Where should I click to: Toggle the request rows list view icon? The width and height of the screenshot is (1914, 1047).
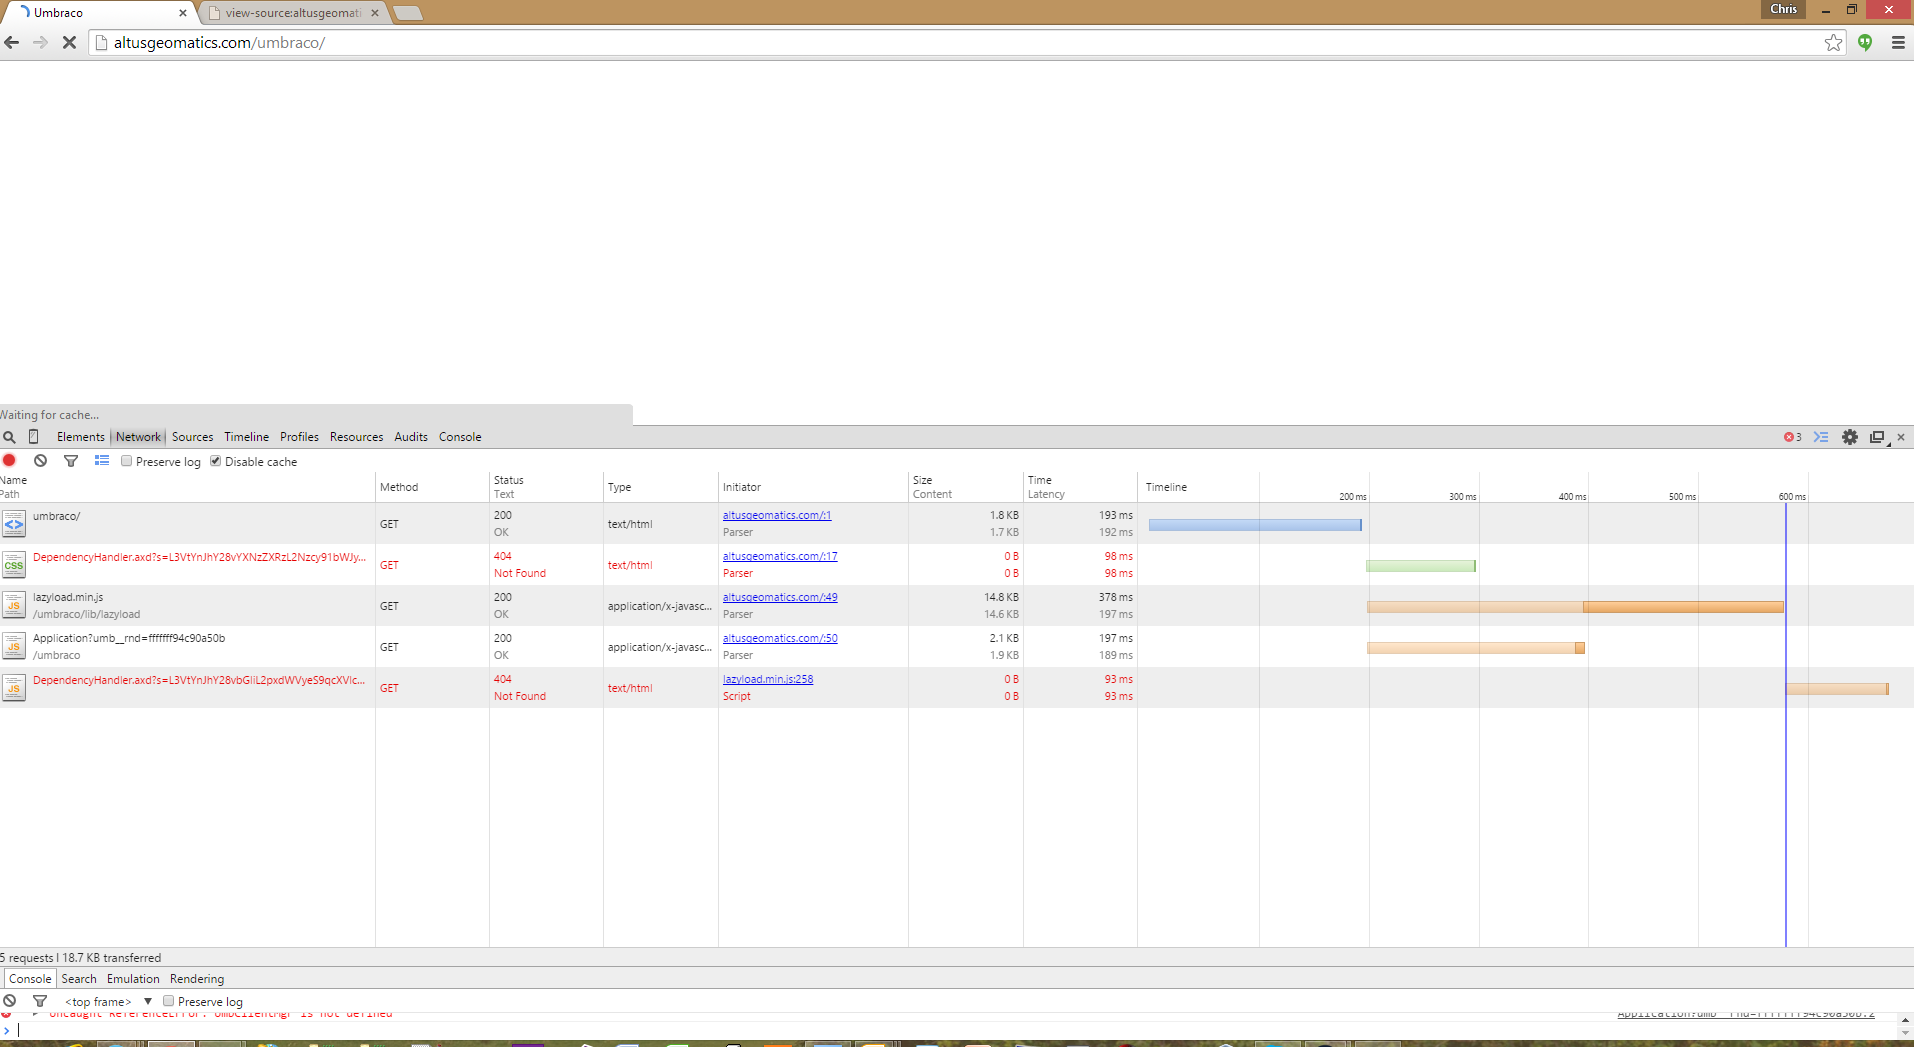(x=102, y=461)
